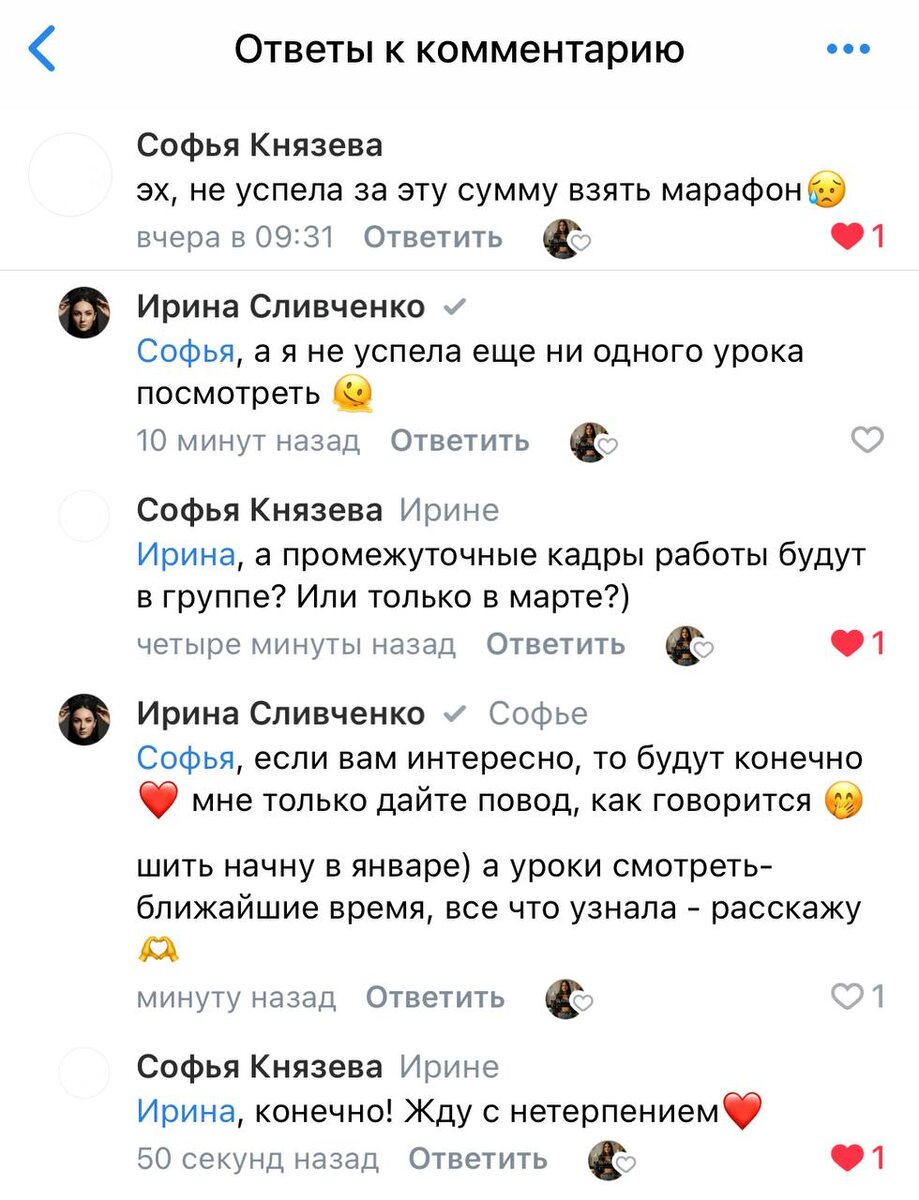Click Ответить under Ирина's first reply

[x=459, y=441]
